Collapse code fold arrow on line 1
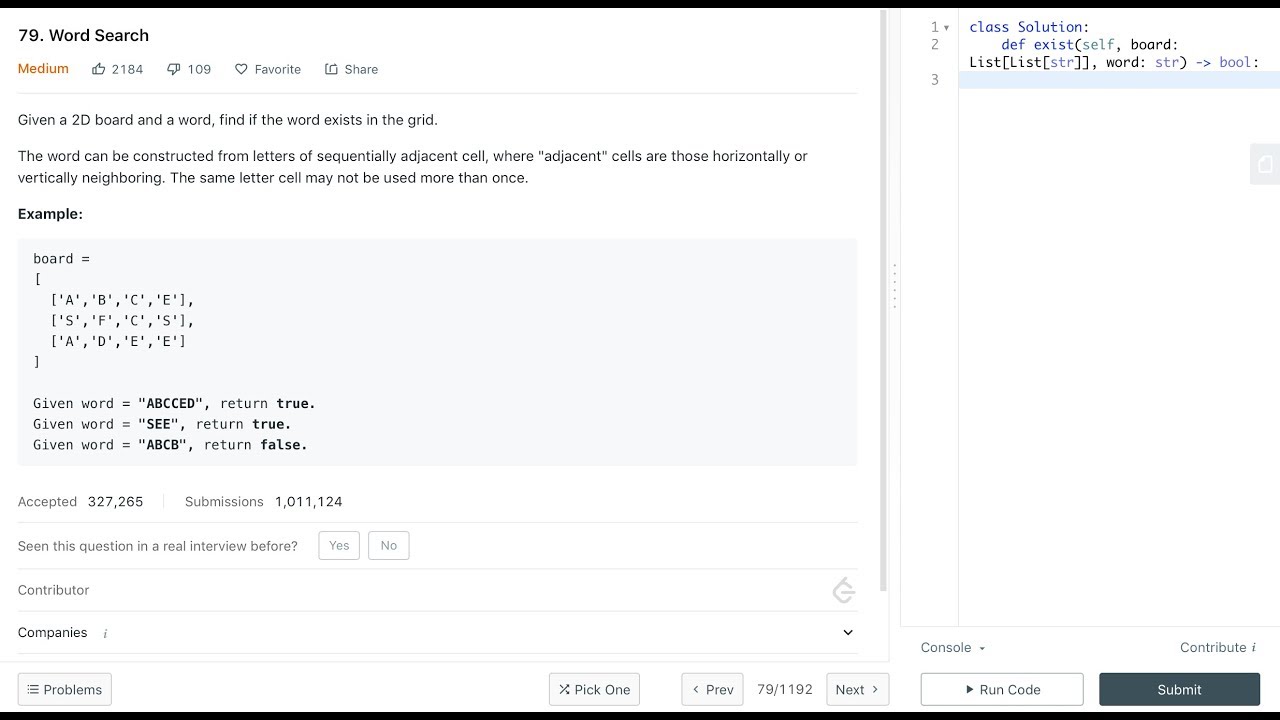The height and width of the screenshot is (720, 1280). pos(947,28)
